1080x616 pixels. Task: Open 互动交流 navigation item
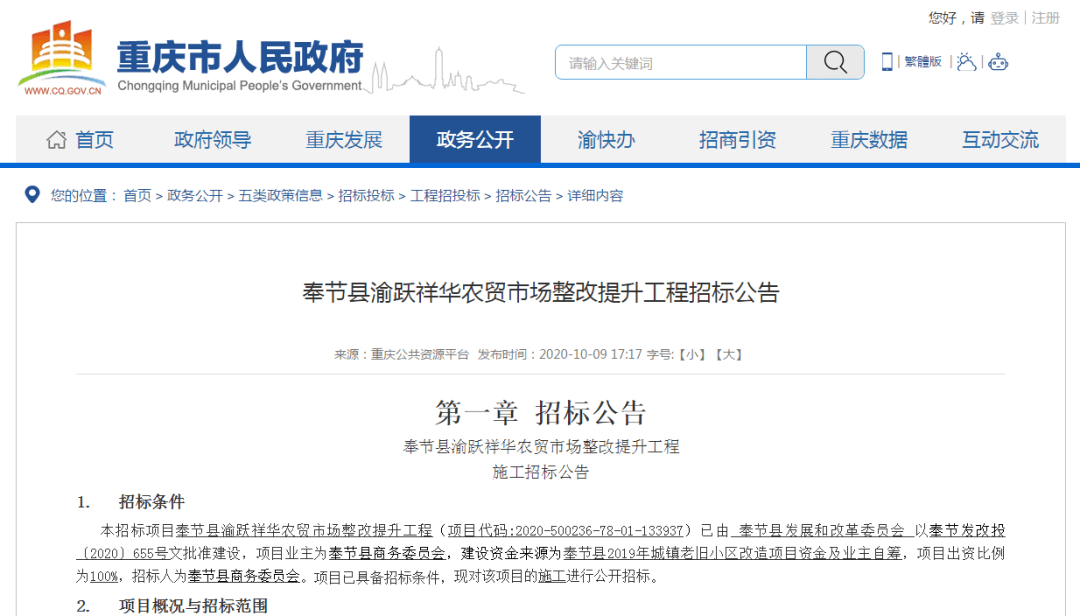tap(1000, 140)
